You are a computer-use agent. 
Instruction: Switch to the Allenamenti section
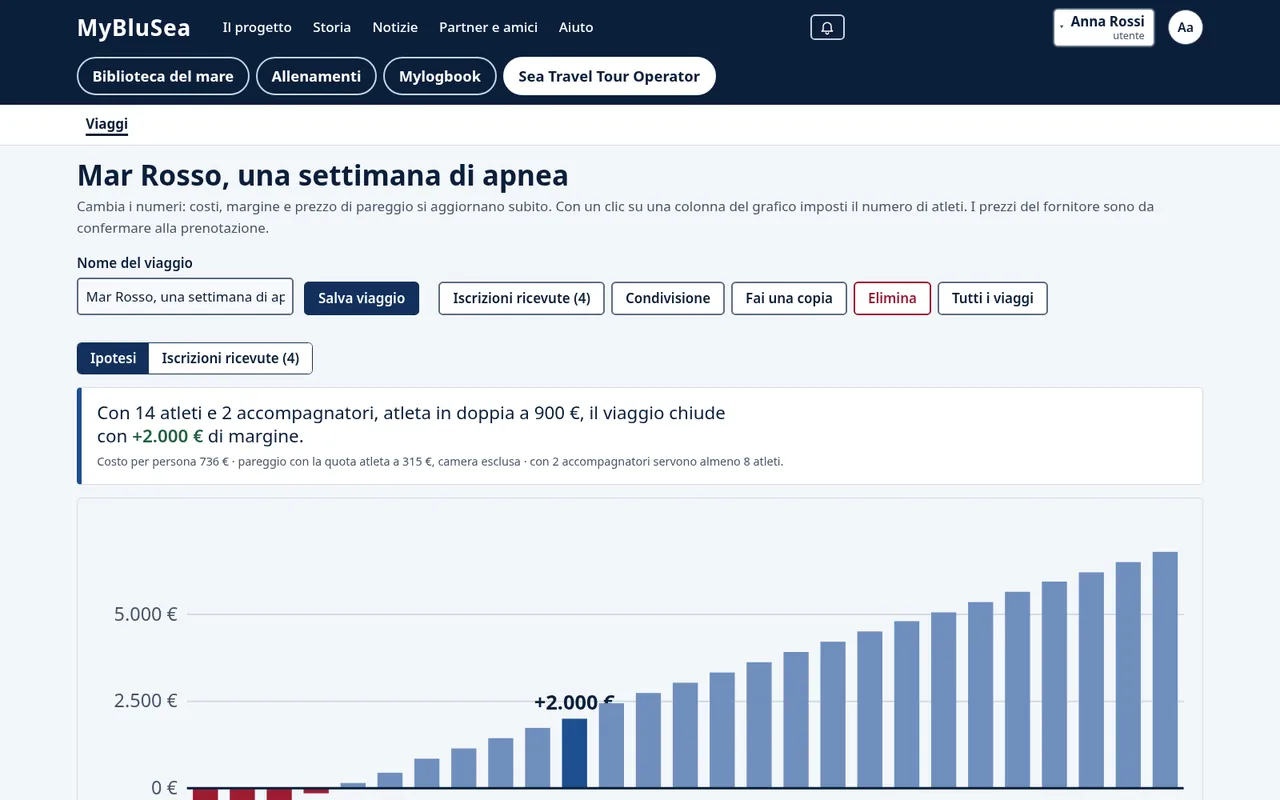(x=316, y=76)
